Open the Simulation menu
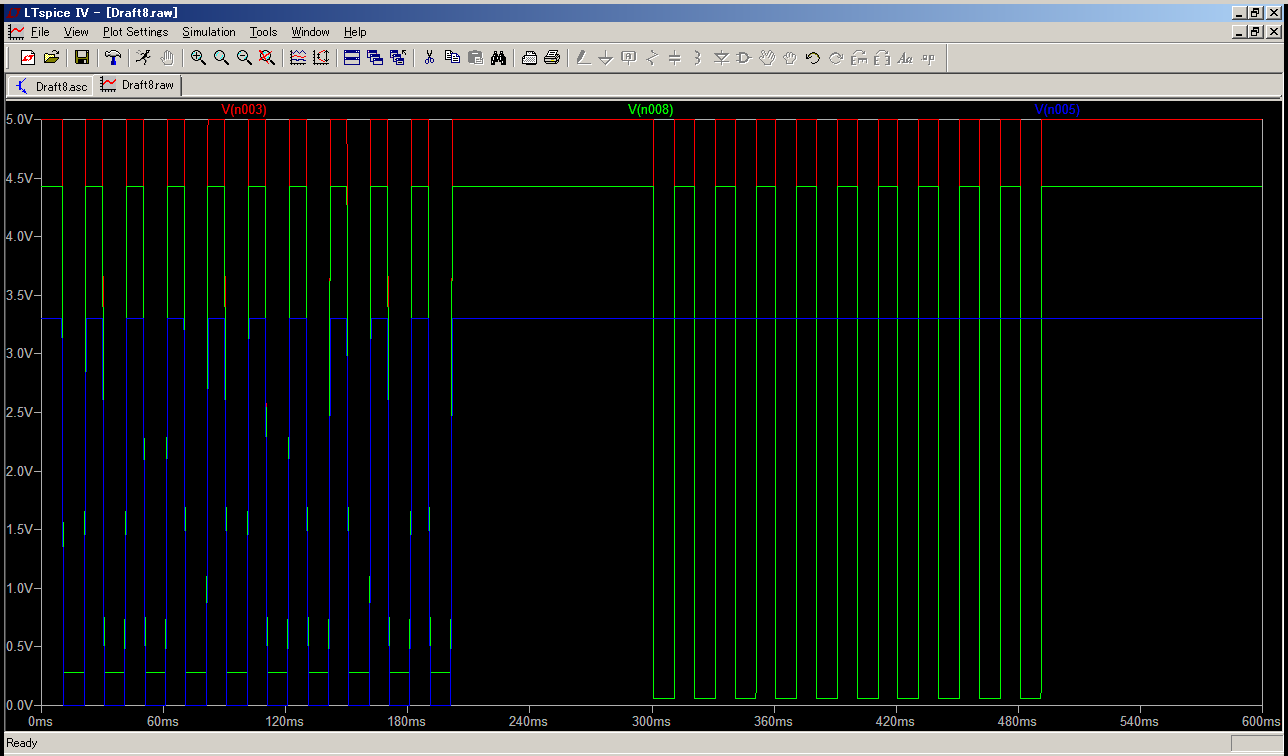The image size is (1288, 756). (x=208, y=32)
